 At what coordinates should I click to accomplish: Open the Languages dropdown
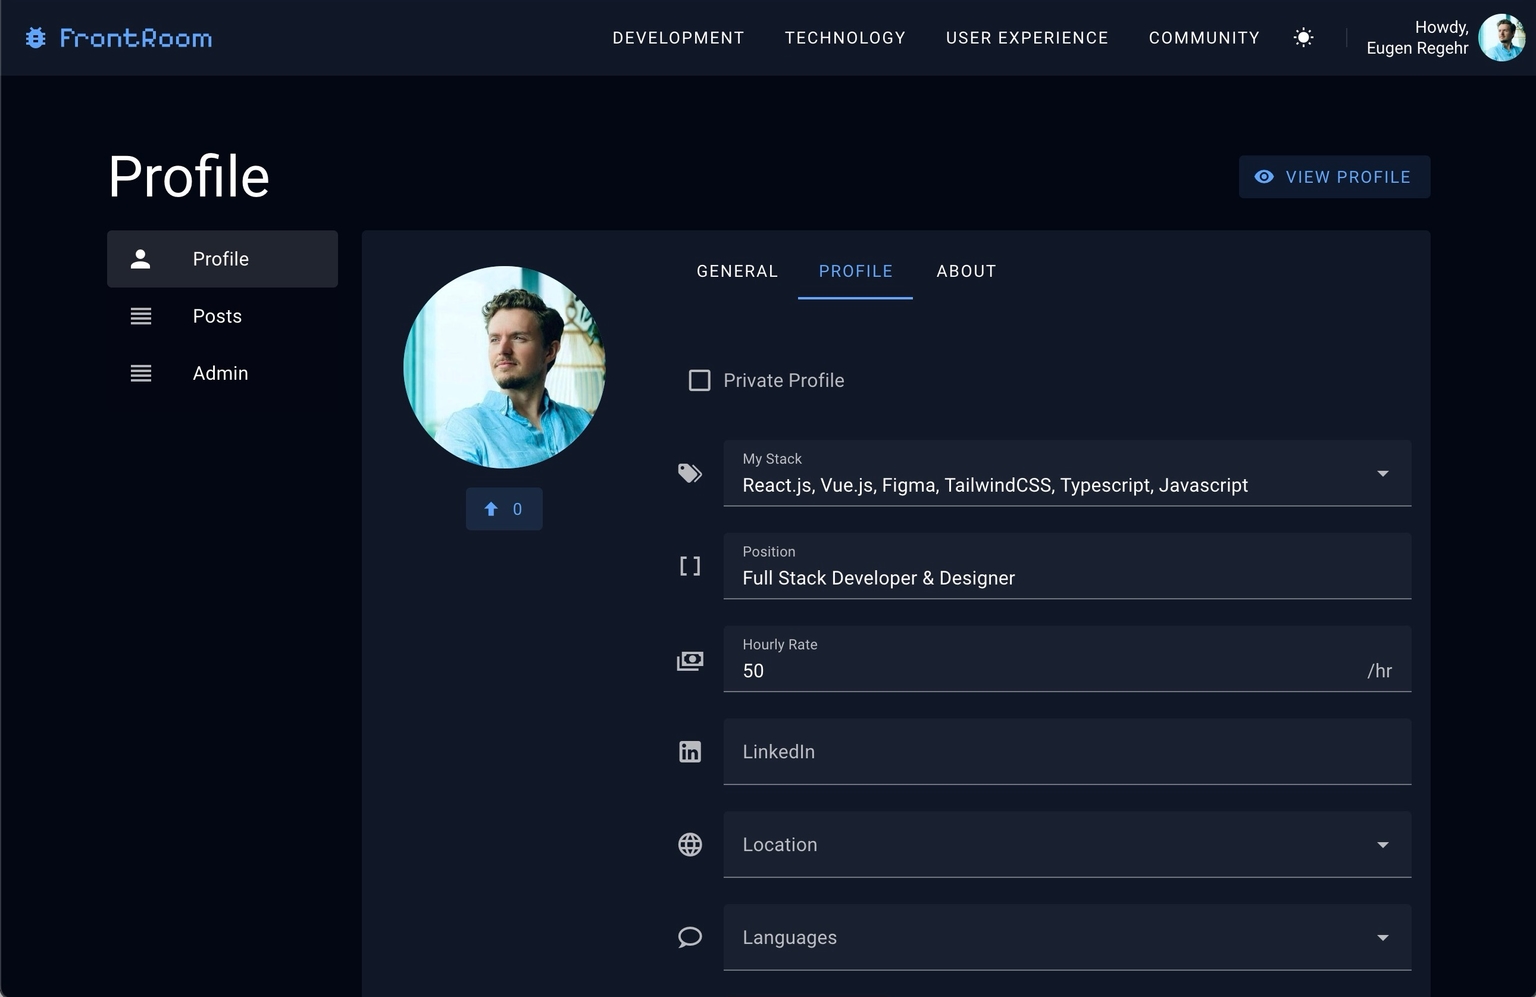point(1067,937)
